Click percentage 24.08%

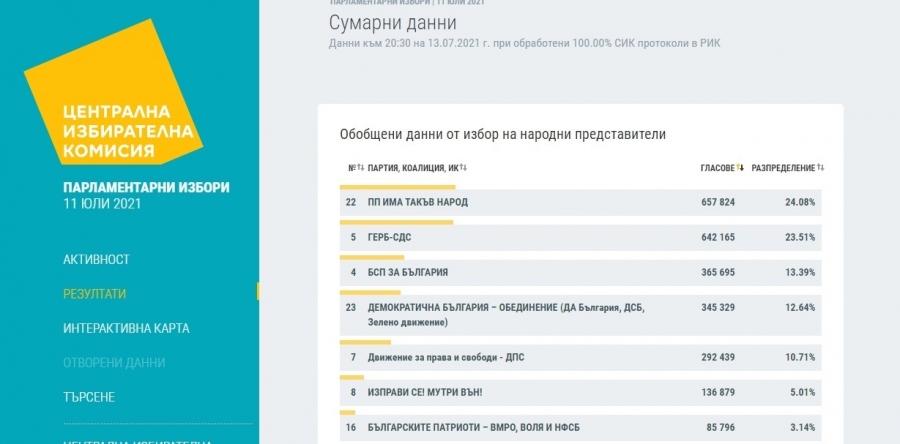point(800,202)
